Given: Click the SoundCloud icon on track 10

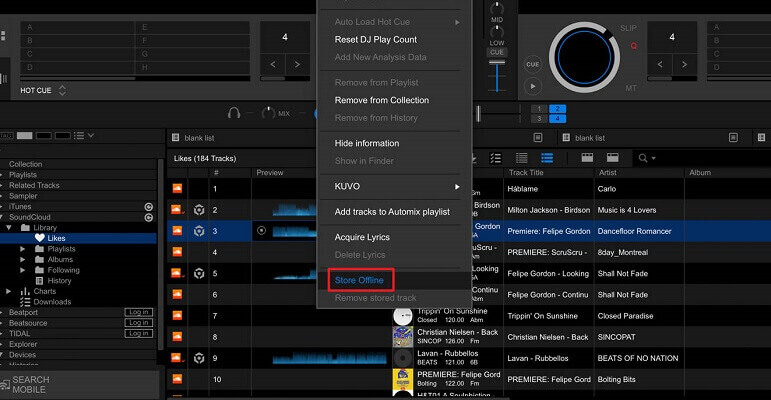Looking at the screenshot, I should [x=177, y=379].
